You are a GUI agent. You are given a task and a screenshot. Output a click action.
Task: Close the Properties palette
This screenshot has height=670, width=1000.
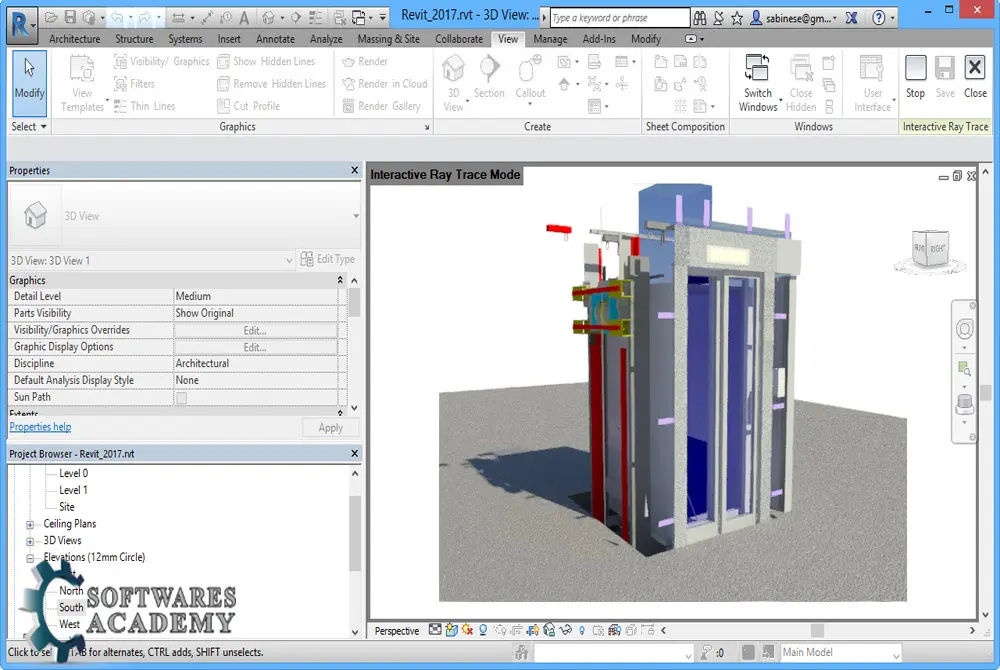tap(355, 170)
